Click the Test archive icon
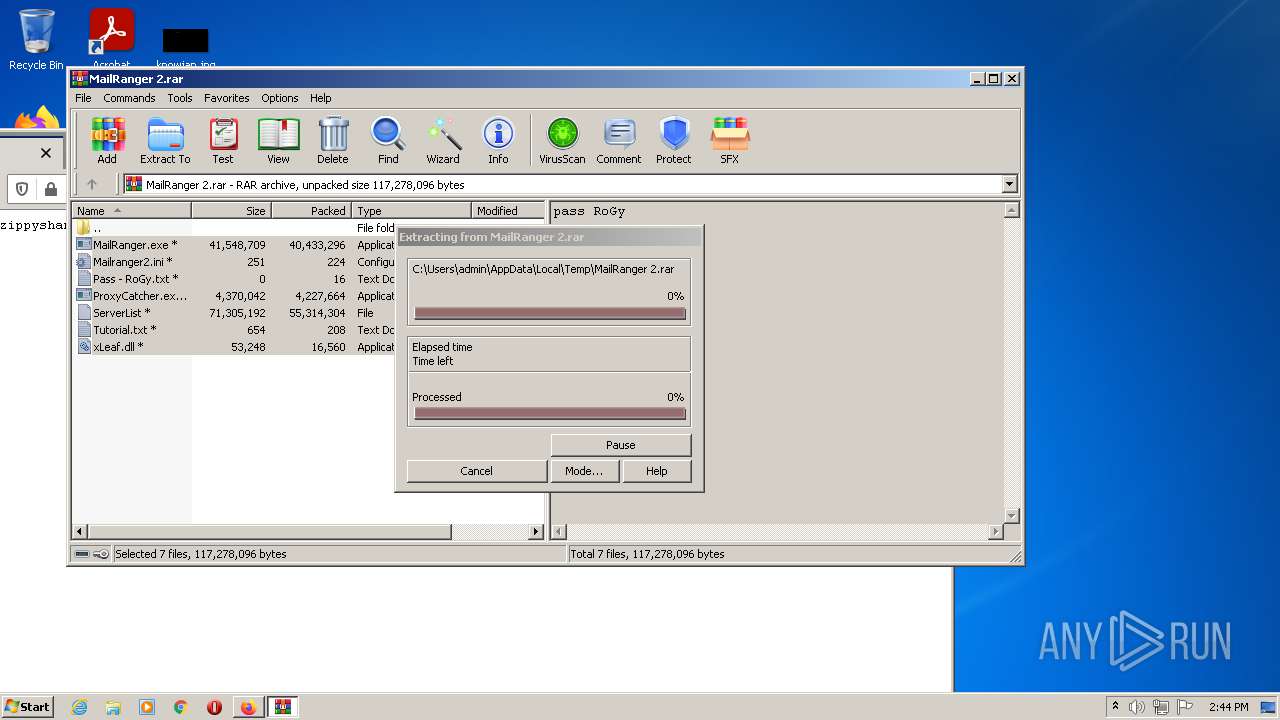This screenshot has height=720, width=1280. tap(223, 140)
